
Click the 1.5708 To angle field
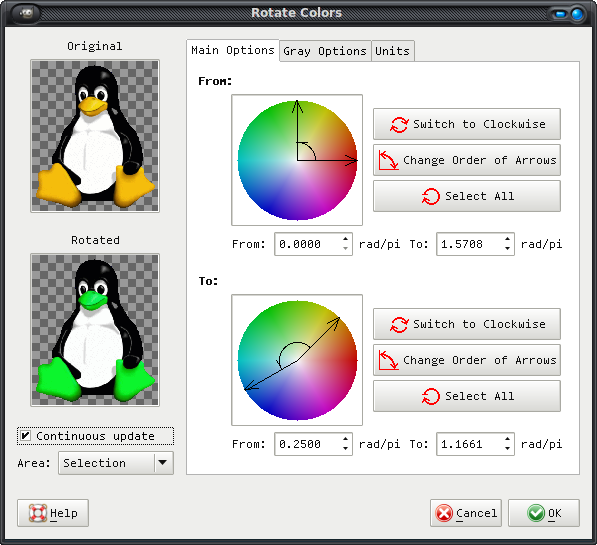[469, 244]
